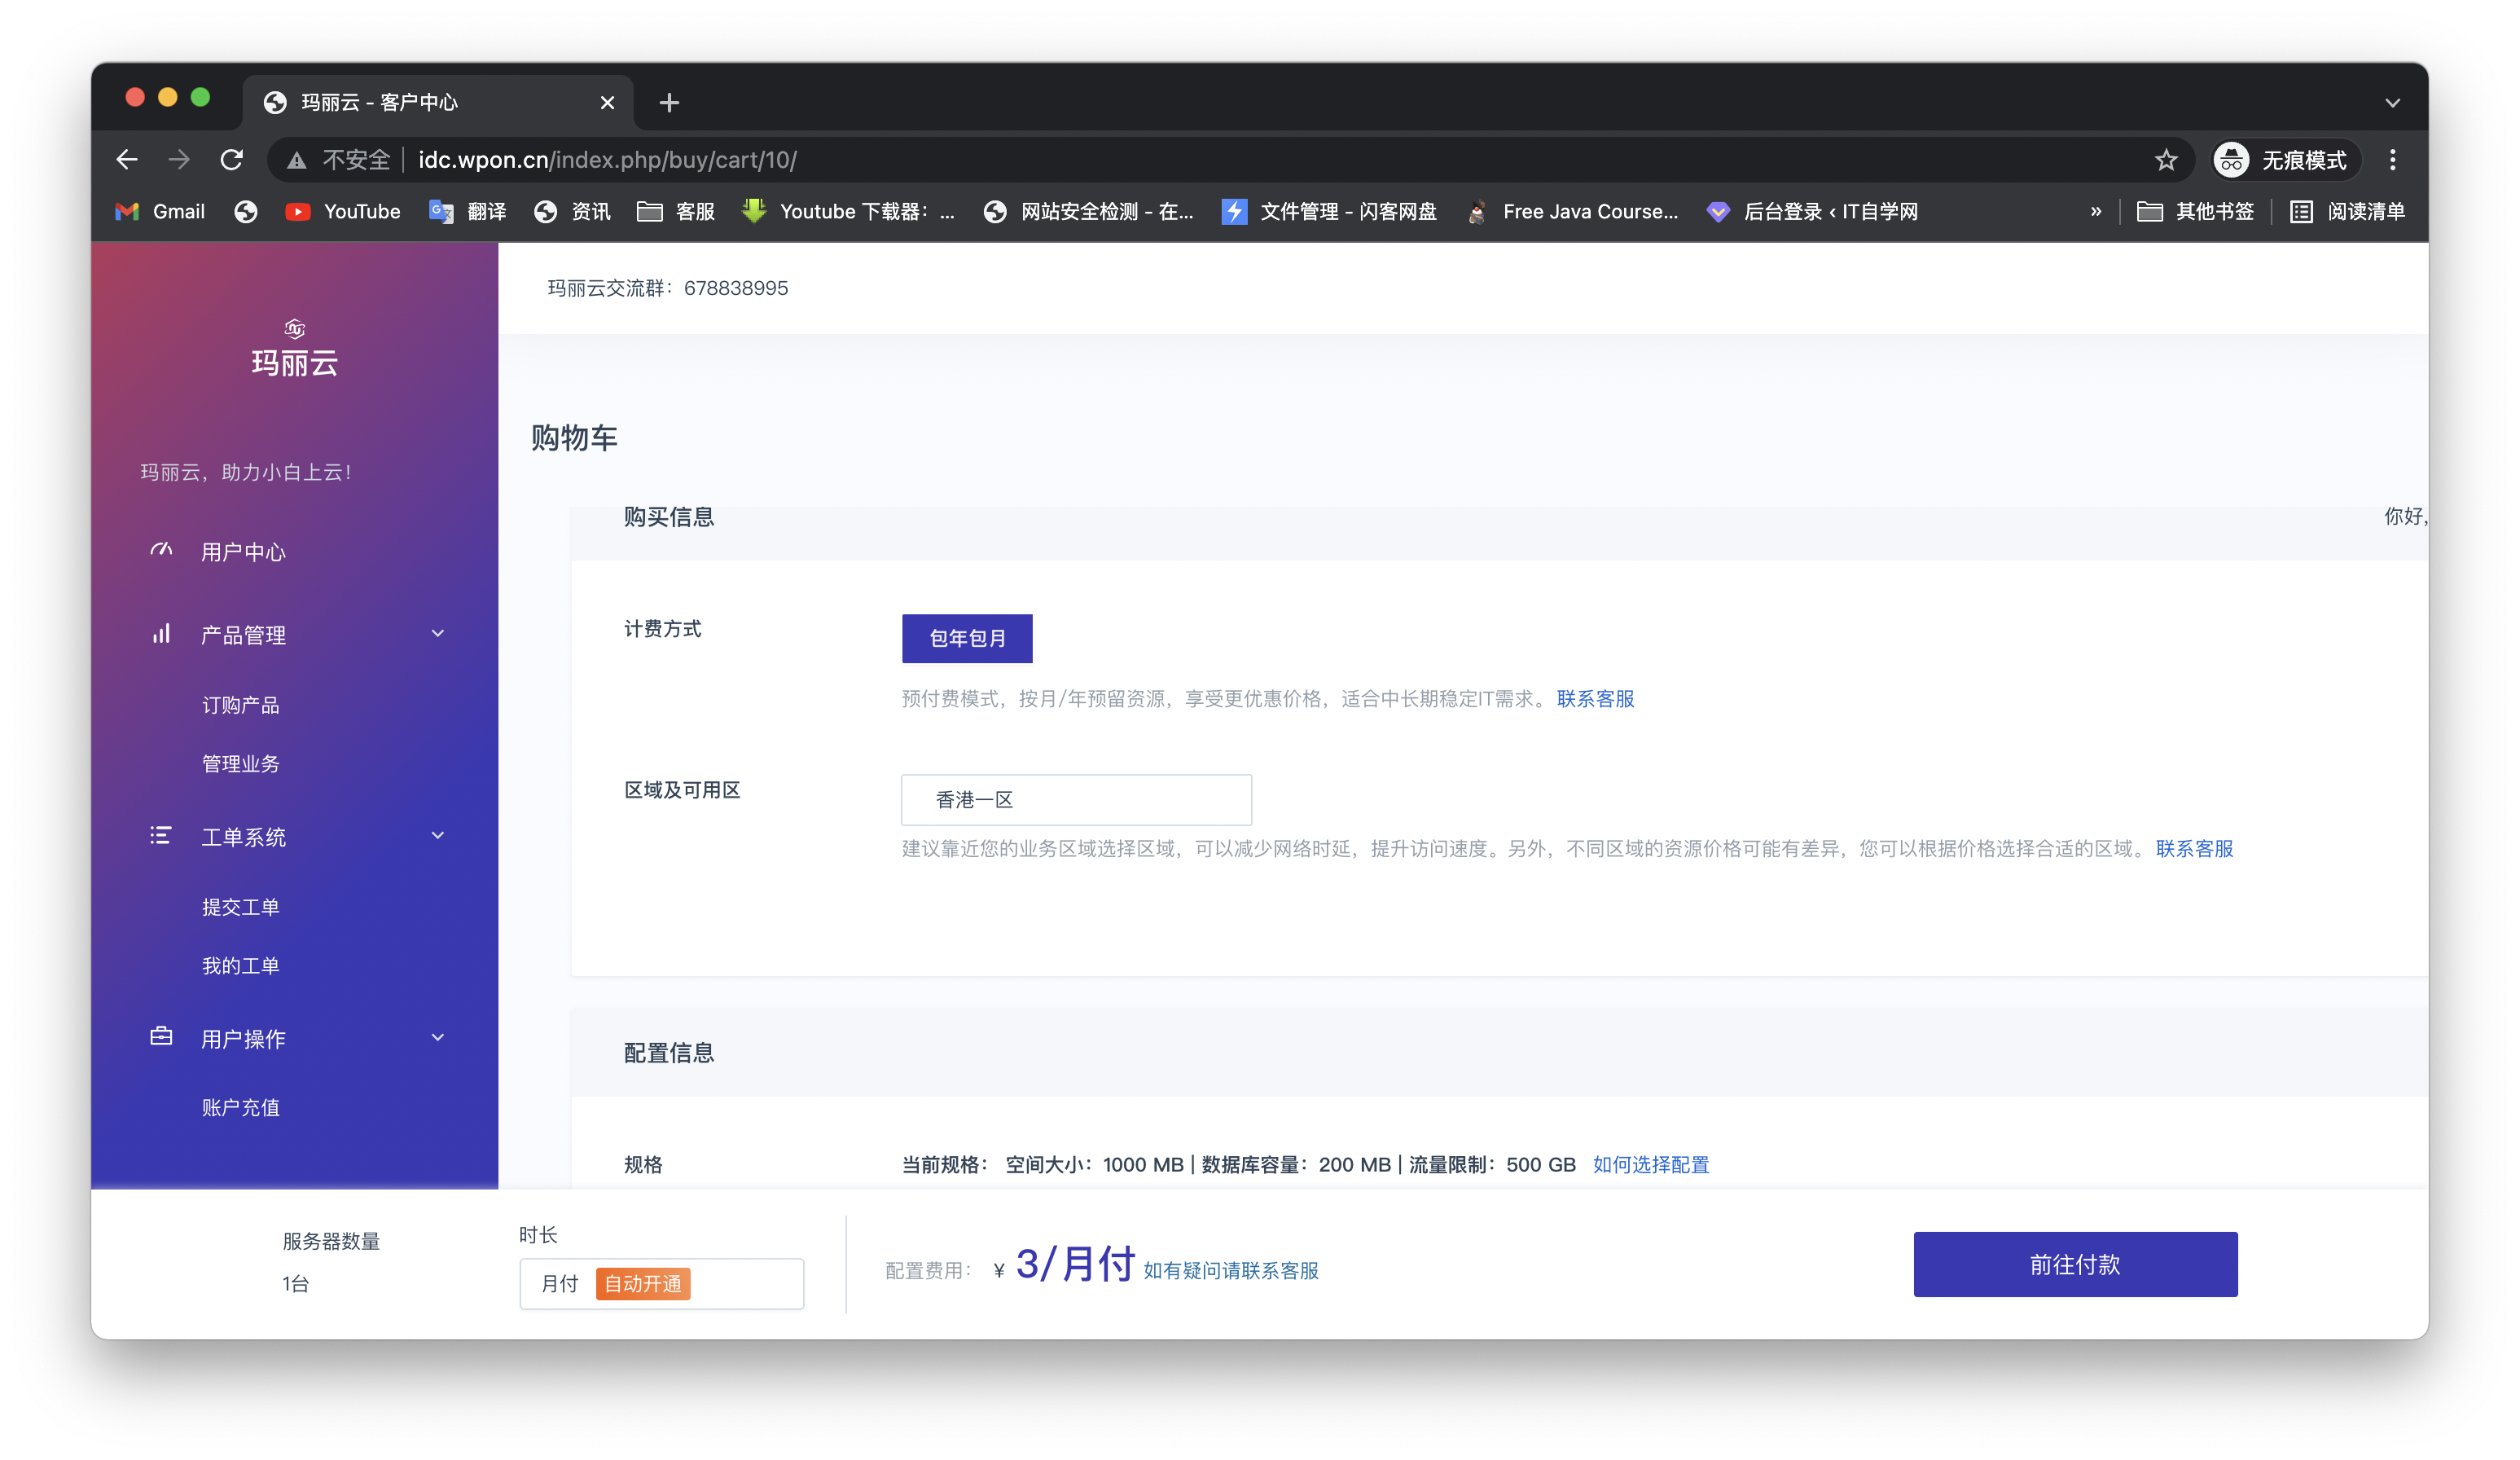Click the 自动开通 orange tag
The image size is (2520, 1460).
(x=642, y=1284)
